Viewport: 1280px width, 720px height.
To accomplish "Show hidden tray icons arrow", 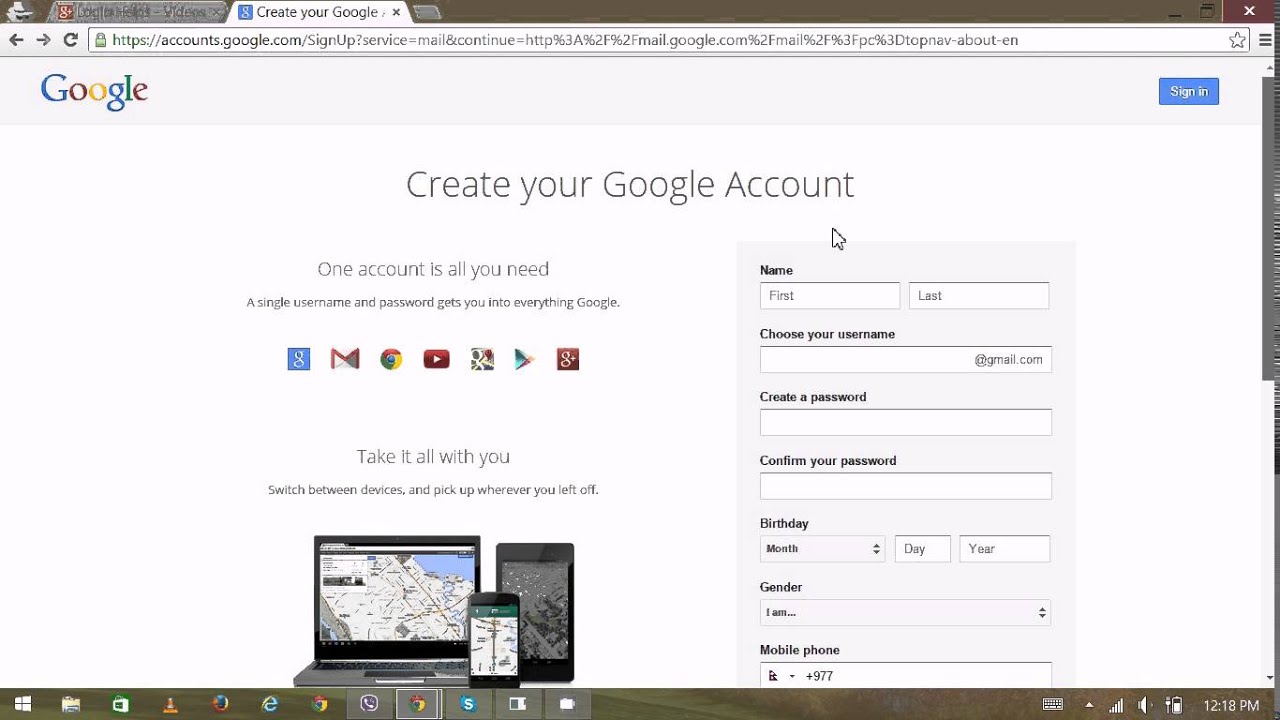I will [x=1090, y=705].
